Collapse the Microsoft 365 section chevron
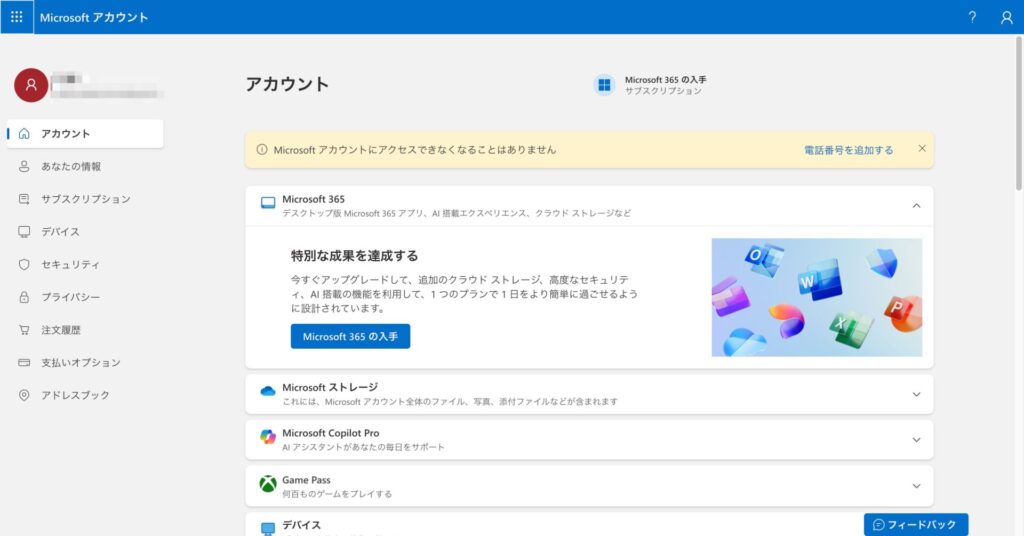This screenshot has height=536, width=1024. (916, 205)
